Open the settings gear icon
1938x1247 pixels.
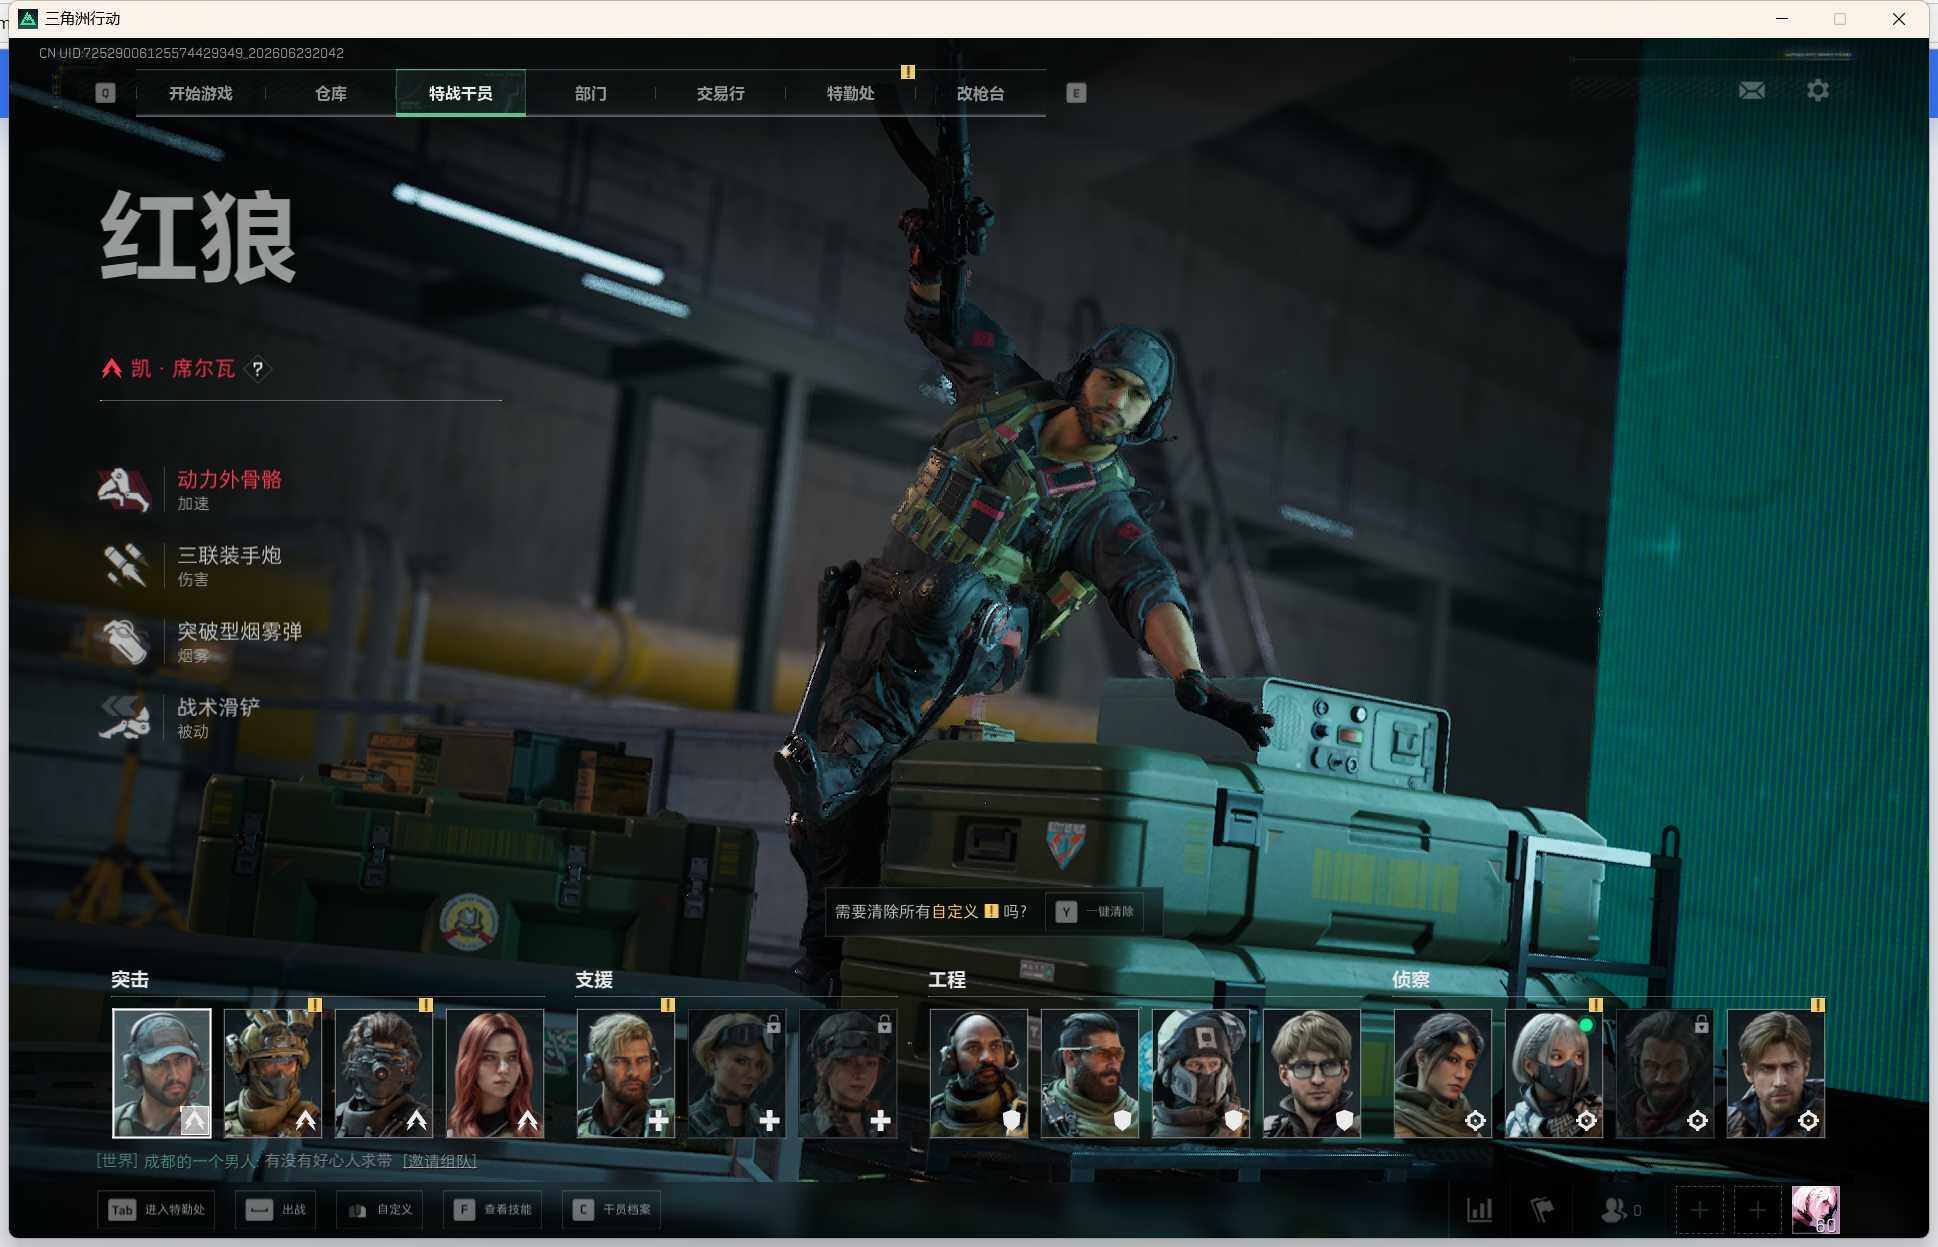pyautogui.click(x=1818, y=90)
